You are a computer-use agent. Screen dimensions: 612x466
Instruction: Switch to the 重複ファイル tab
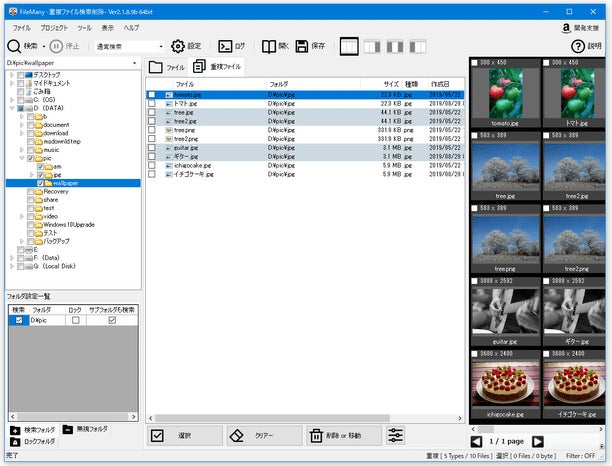218,66
